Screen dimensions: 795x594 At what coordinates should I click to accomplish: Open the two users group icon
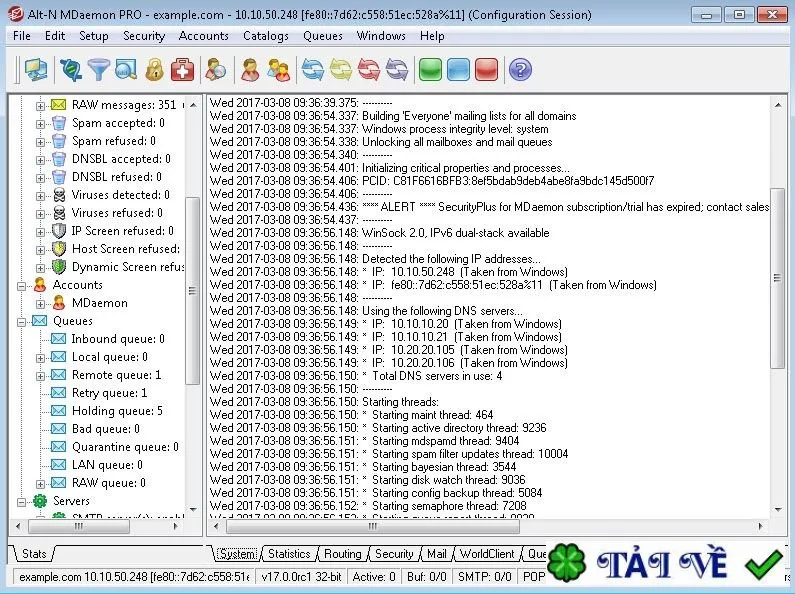(x=278, y=70)
